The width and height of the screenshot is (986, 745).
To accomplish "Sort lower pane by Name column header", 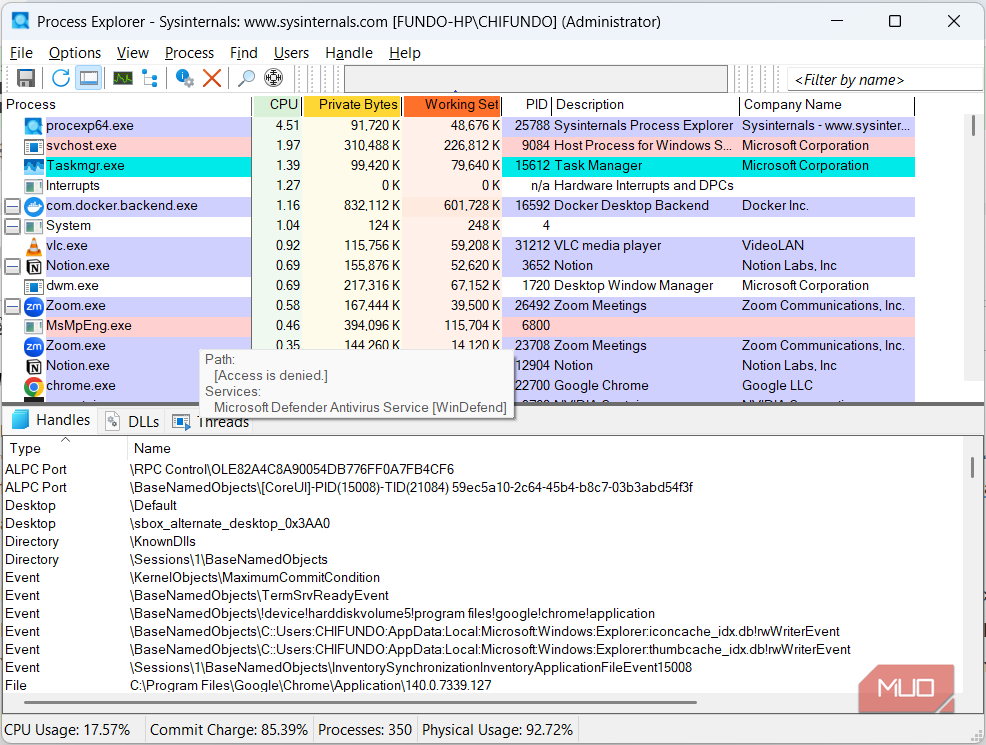I will pyautogui.click(x=546, y=448).
